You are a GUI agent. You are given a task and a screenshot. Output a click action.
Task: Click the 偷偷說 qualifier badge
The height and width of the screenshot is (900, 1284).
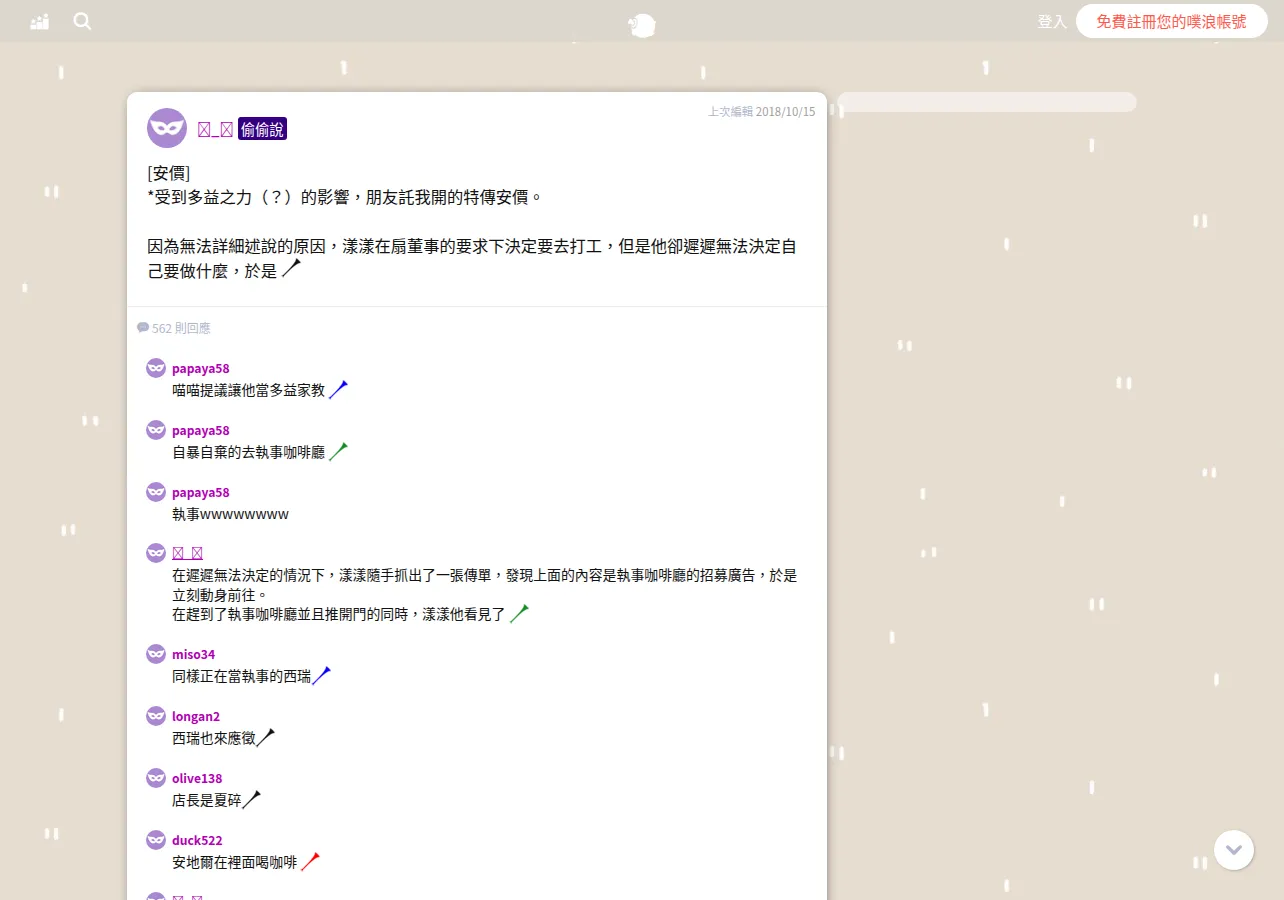tap(262, 128)
